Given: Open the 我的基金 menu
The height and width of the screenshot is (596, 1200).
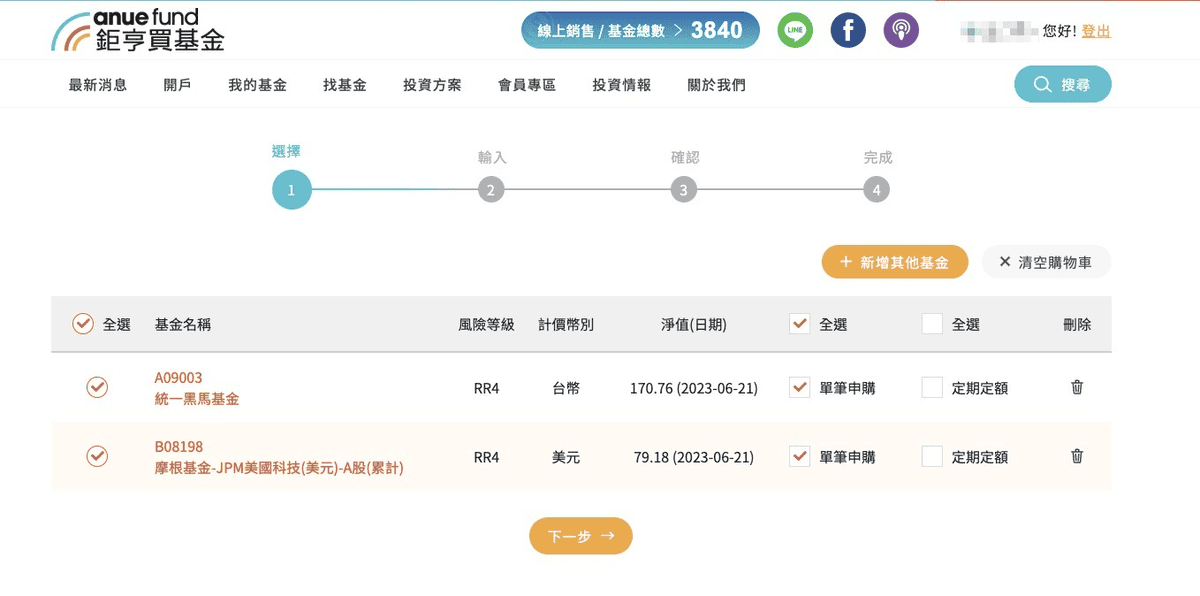Looking at the screenshot, I should pos(257,85).
